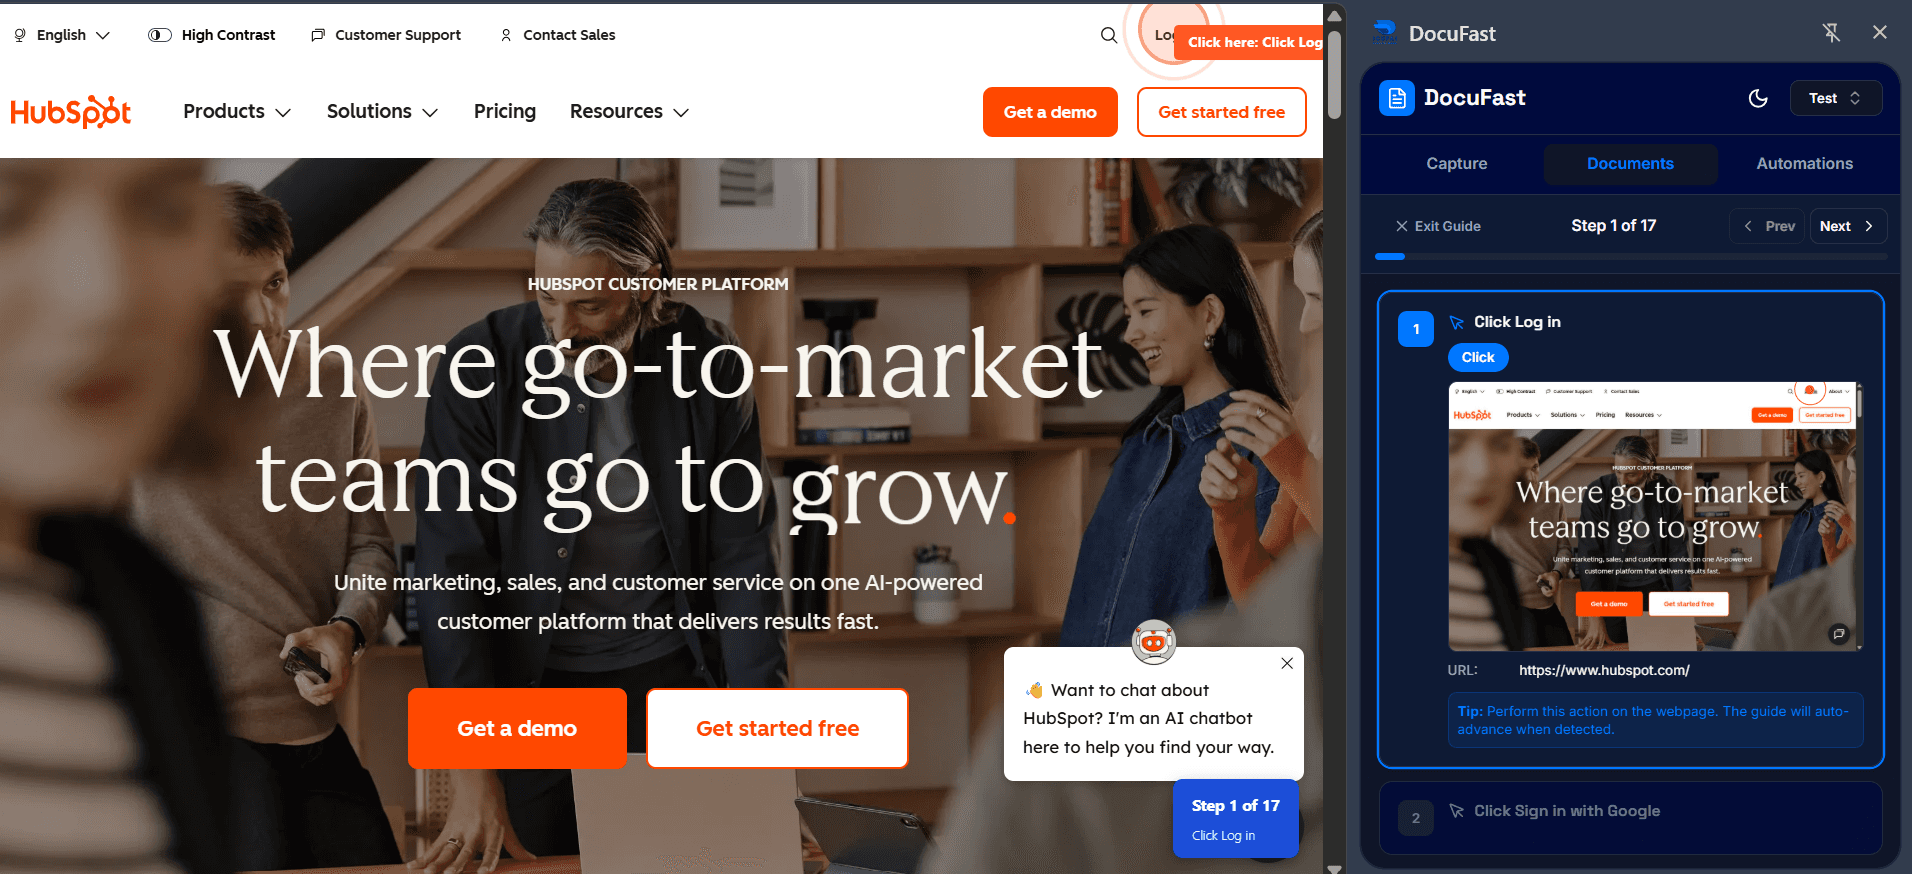The width and height of the screenshot is (1912, 874).
Task: Dismiss the chatbot popup with X
Action: click(x=1287, y=663)
